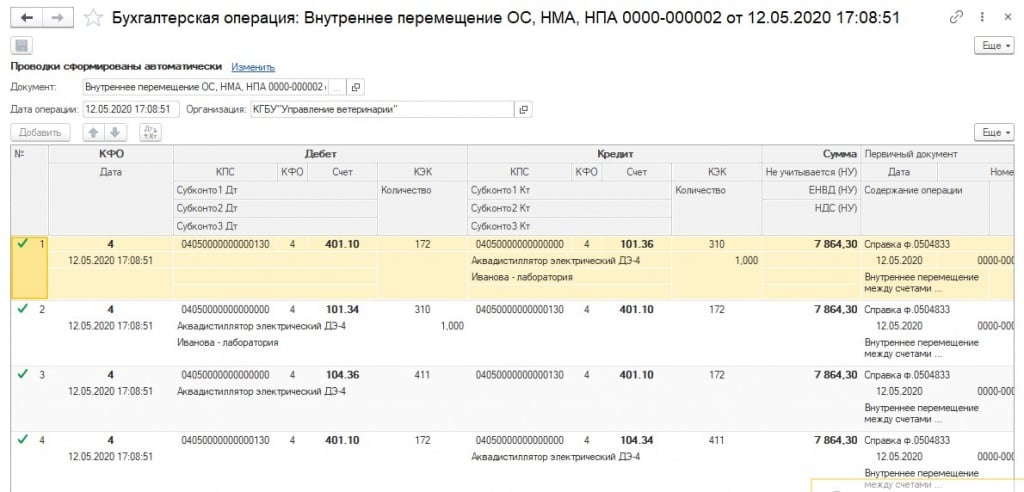Toggle green checkmark of row 1
Viewport: 1024px width, 492px height.
click(x=22, y=244)
